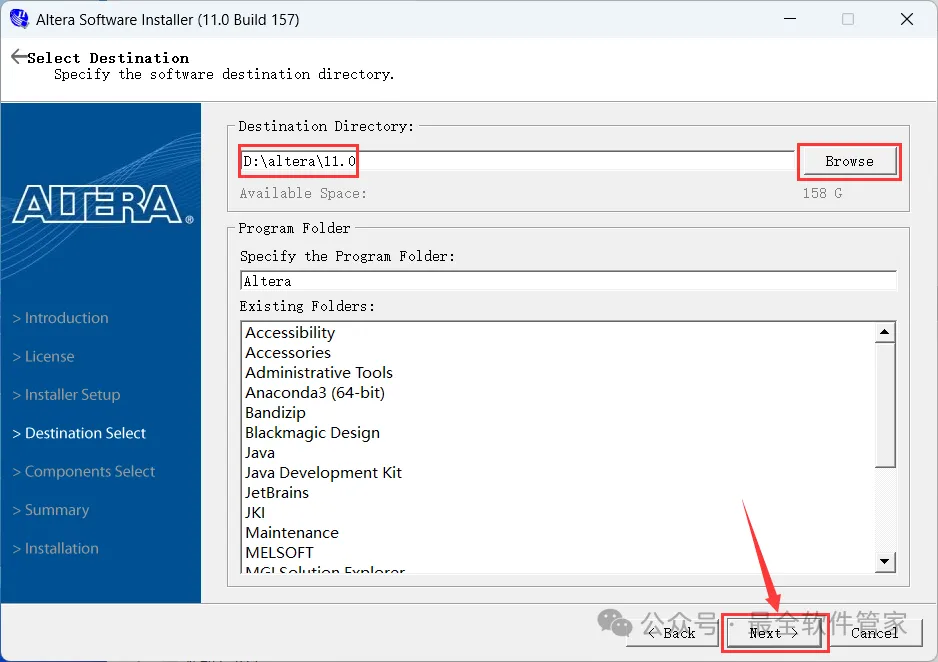Screen dimensions: 938x662
Task: Click the Summary step in the sidebar
Action: [x=51, y=510]
